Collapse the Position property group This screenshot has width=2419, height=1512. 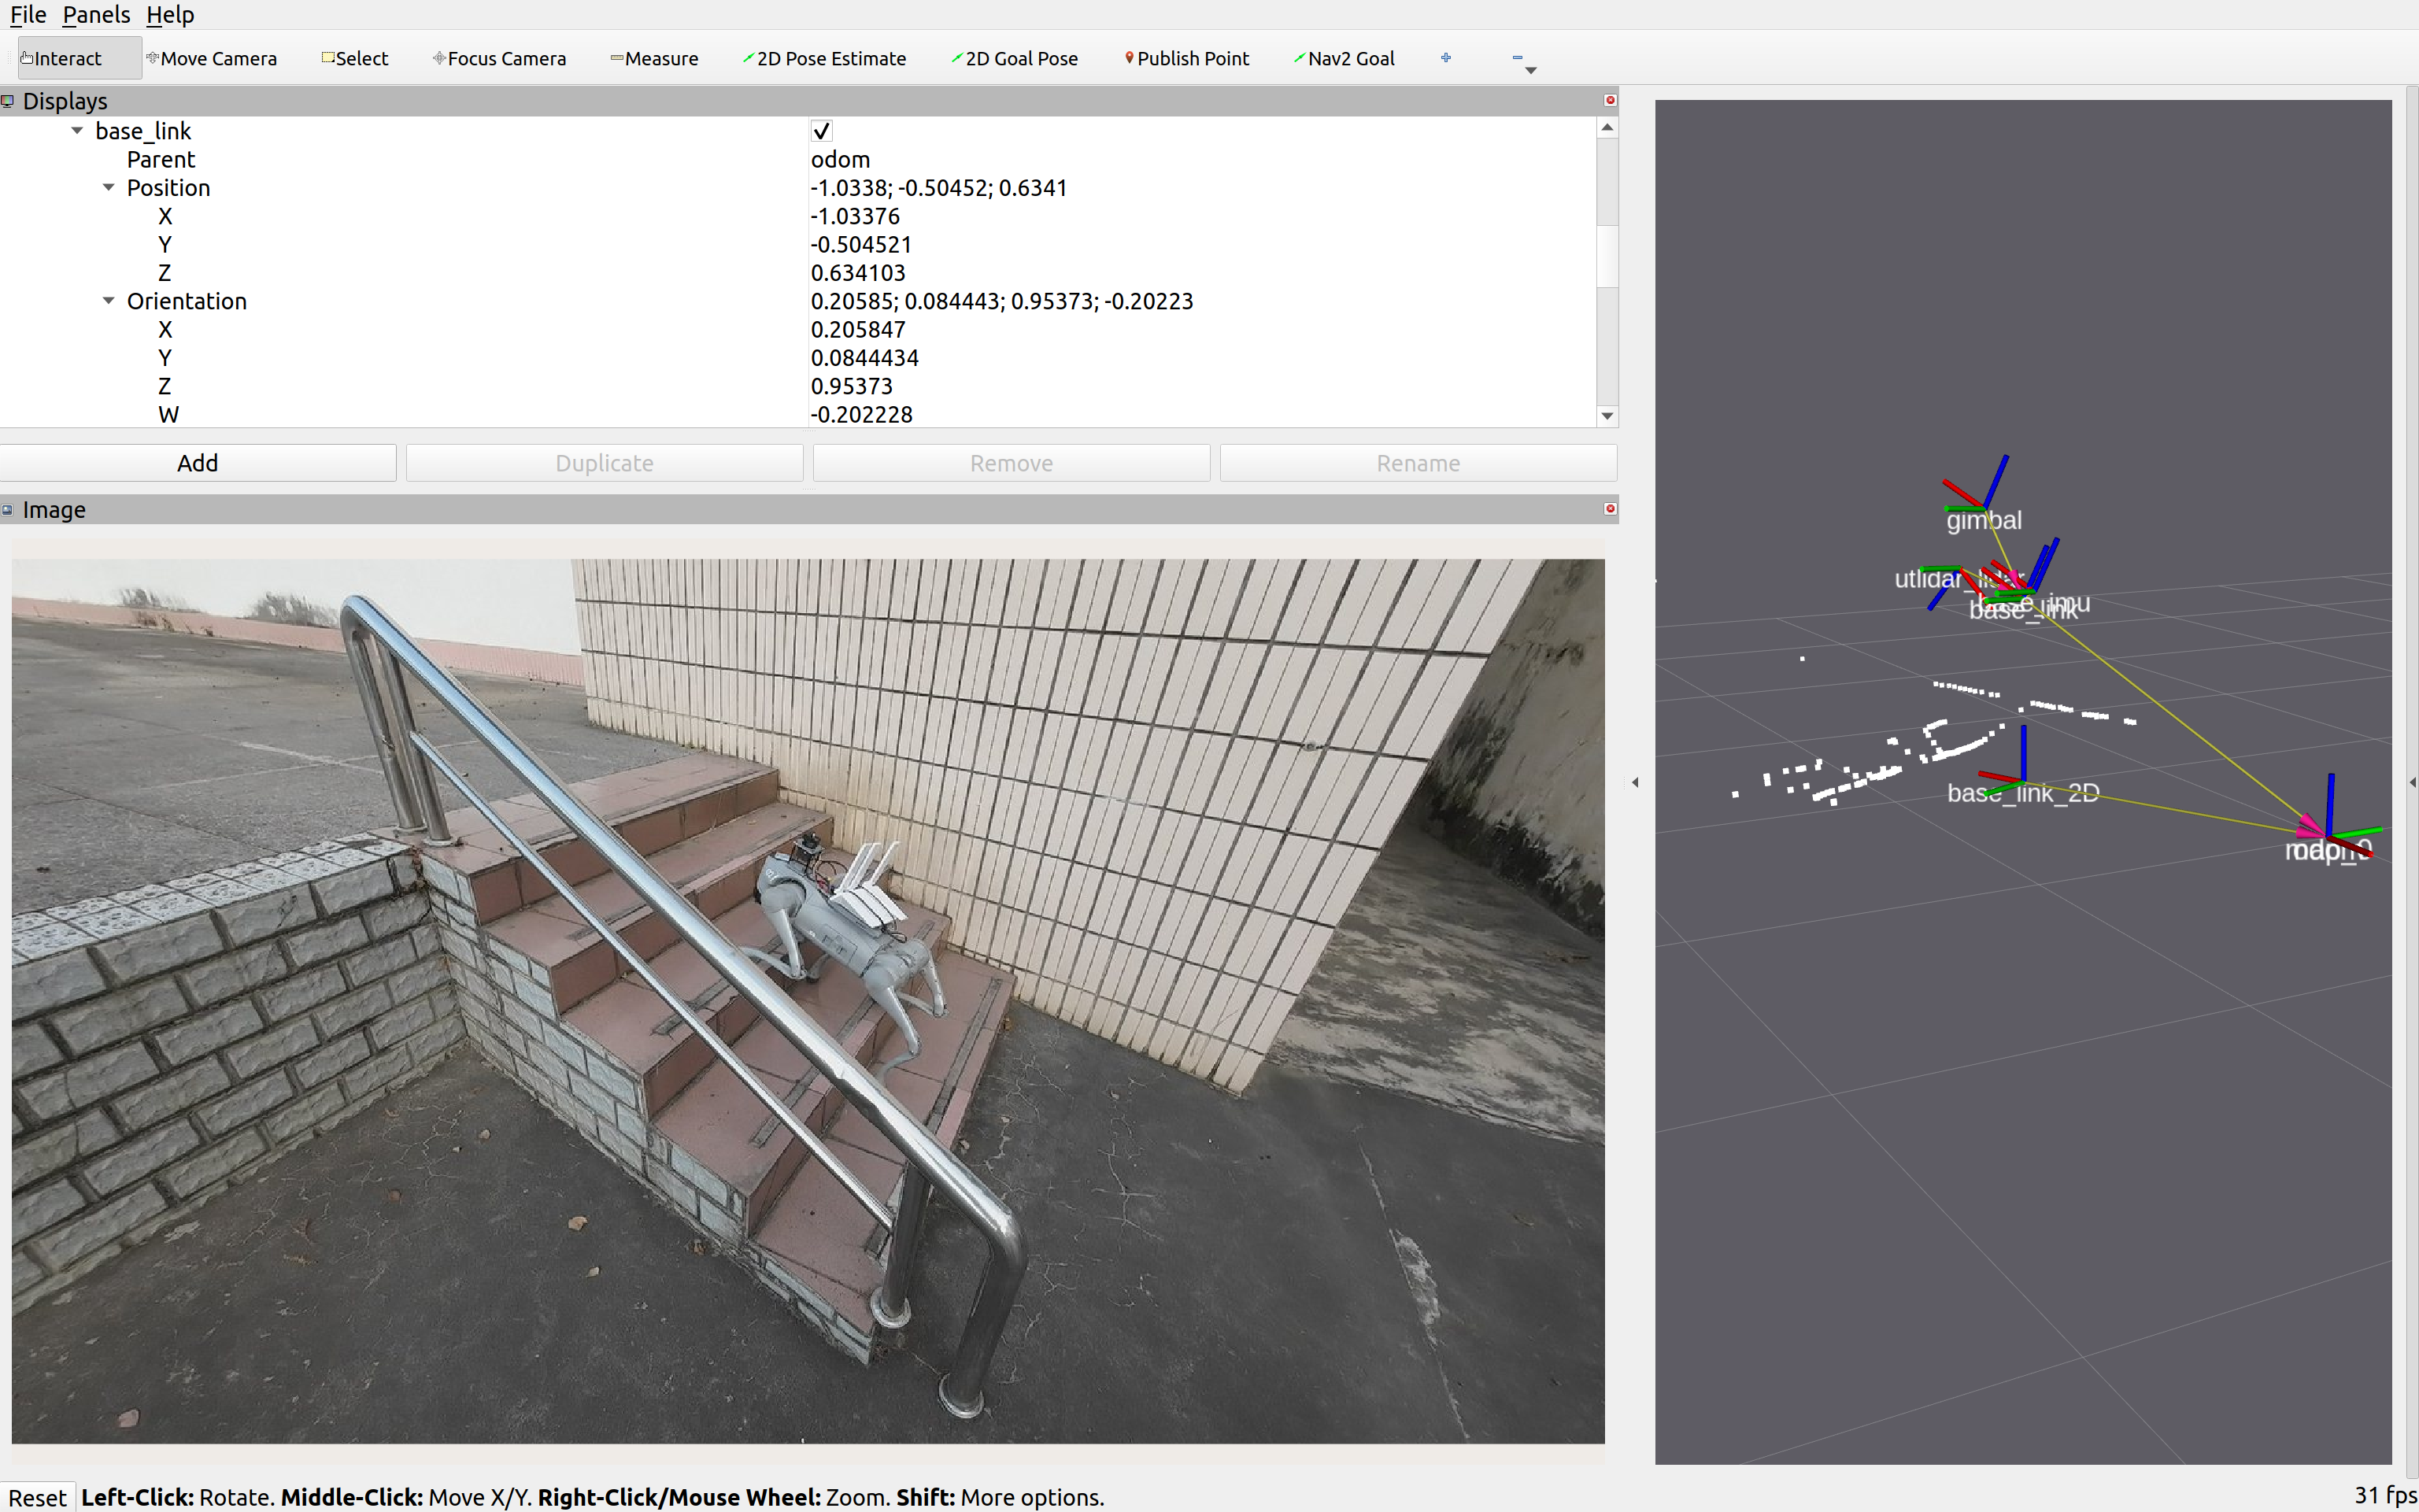click(x=109, y=188)
